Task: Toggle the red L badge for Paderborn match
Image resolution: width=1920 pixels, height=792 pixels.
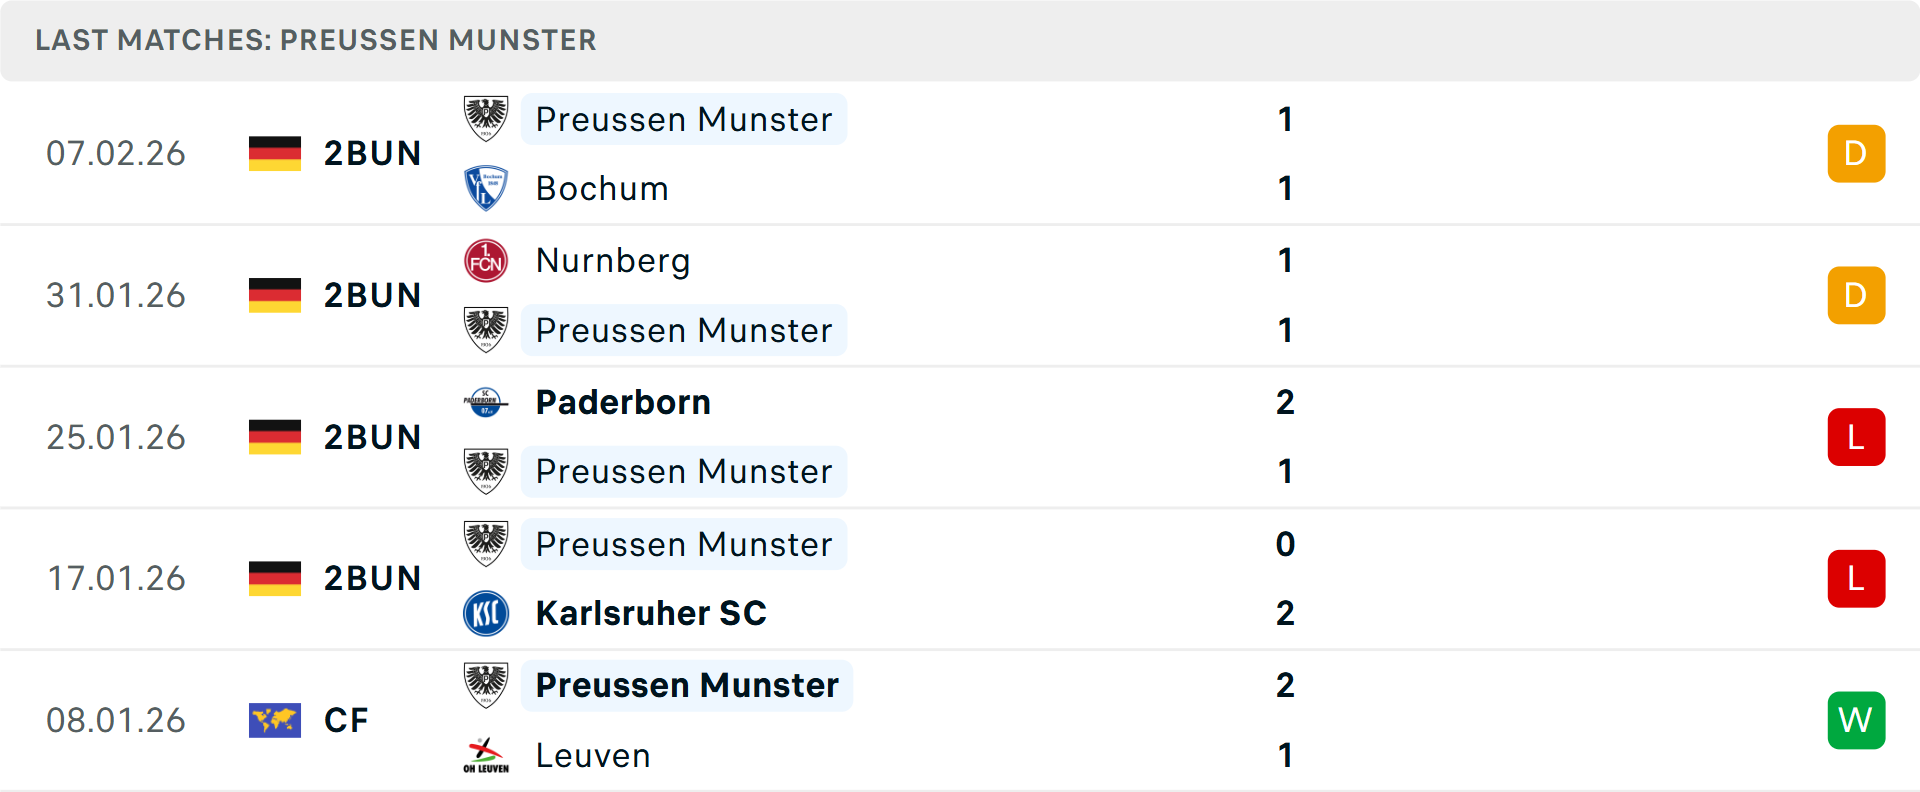Action: 1856,437
